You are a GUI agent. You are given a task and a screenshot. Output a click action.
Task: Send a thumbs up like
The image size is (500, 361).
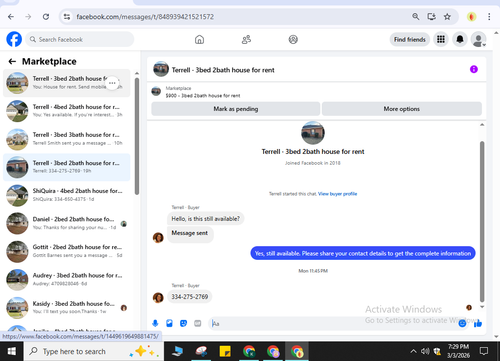click(x=478, y=323)
